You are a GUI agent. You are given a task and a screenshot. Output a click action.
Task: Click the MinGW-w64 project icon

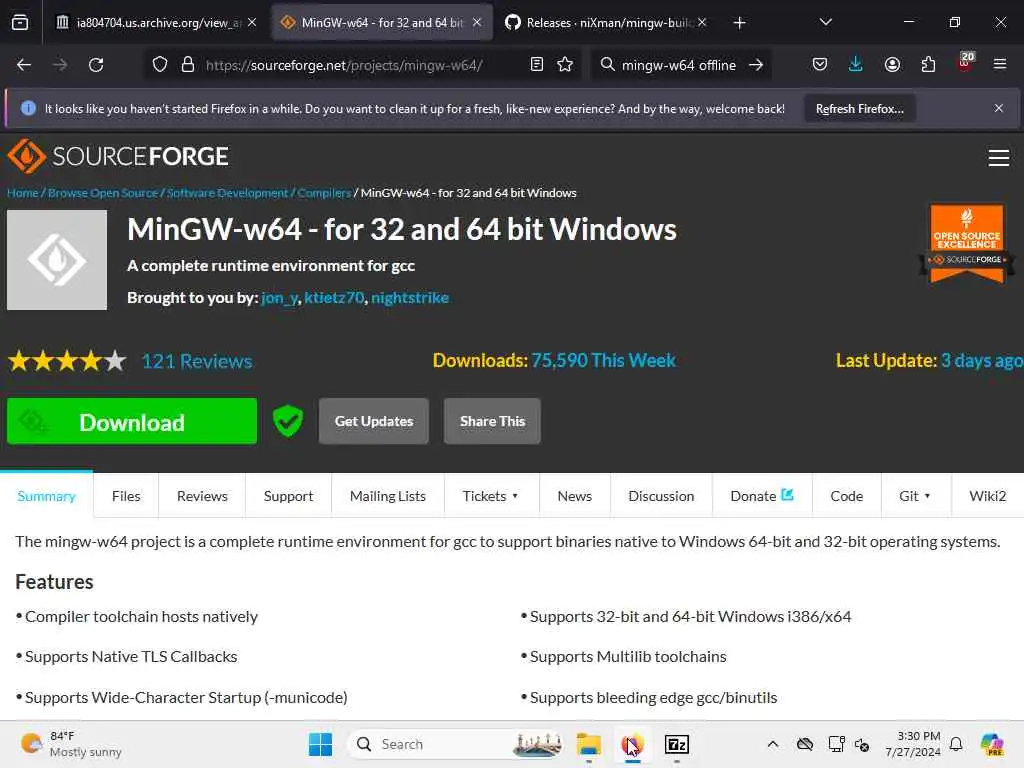click(x=57, y=260)
